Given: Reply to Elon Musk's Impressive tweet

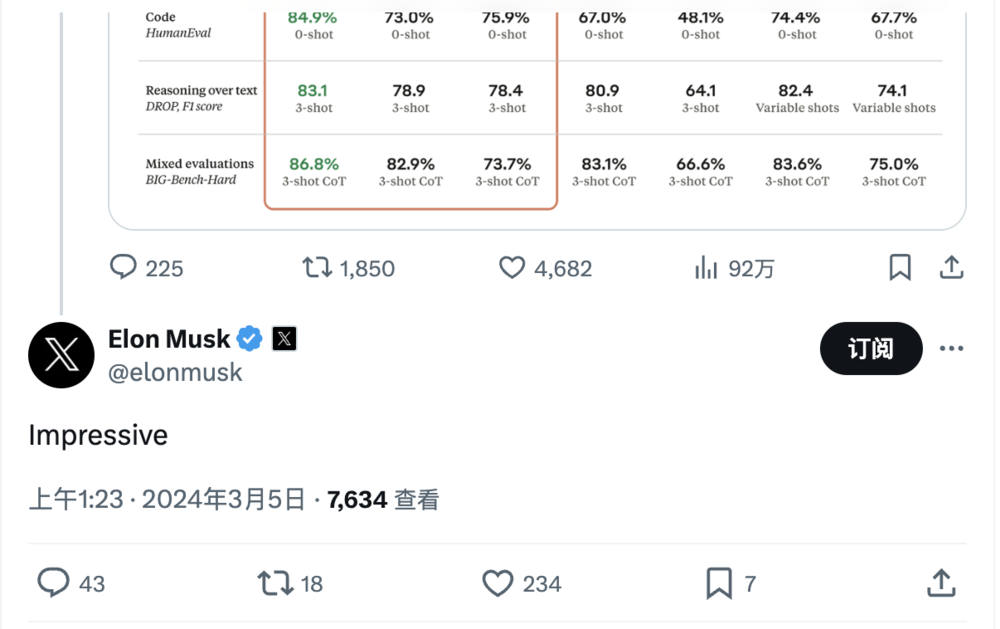Looking at the screenshot, I should click(55, 583).
